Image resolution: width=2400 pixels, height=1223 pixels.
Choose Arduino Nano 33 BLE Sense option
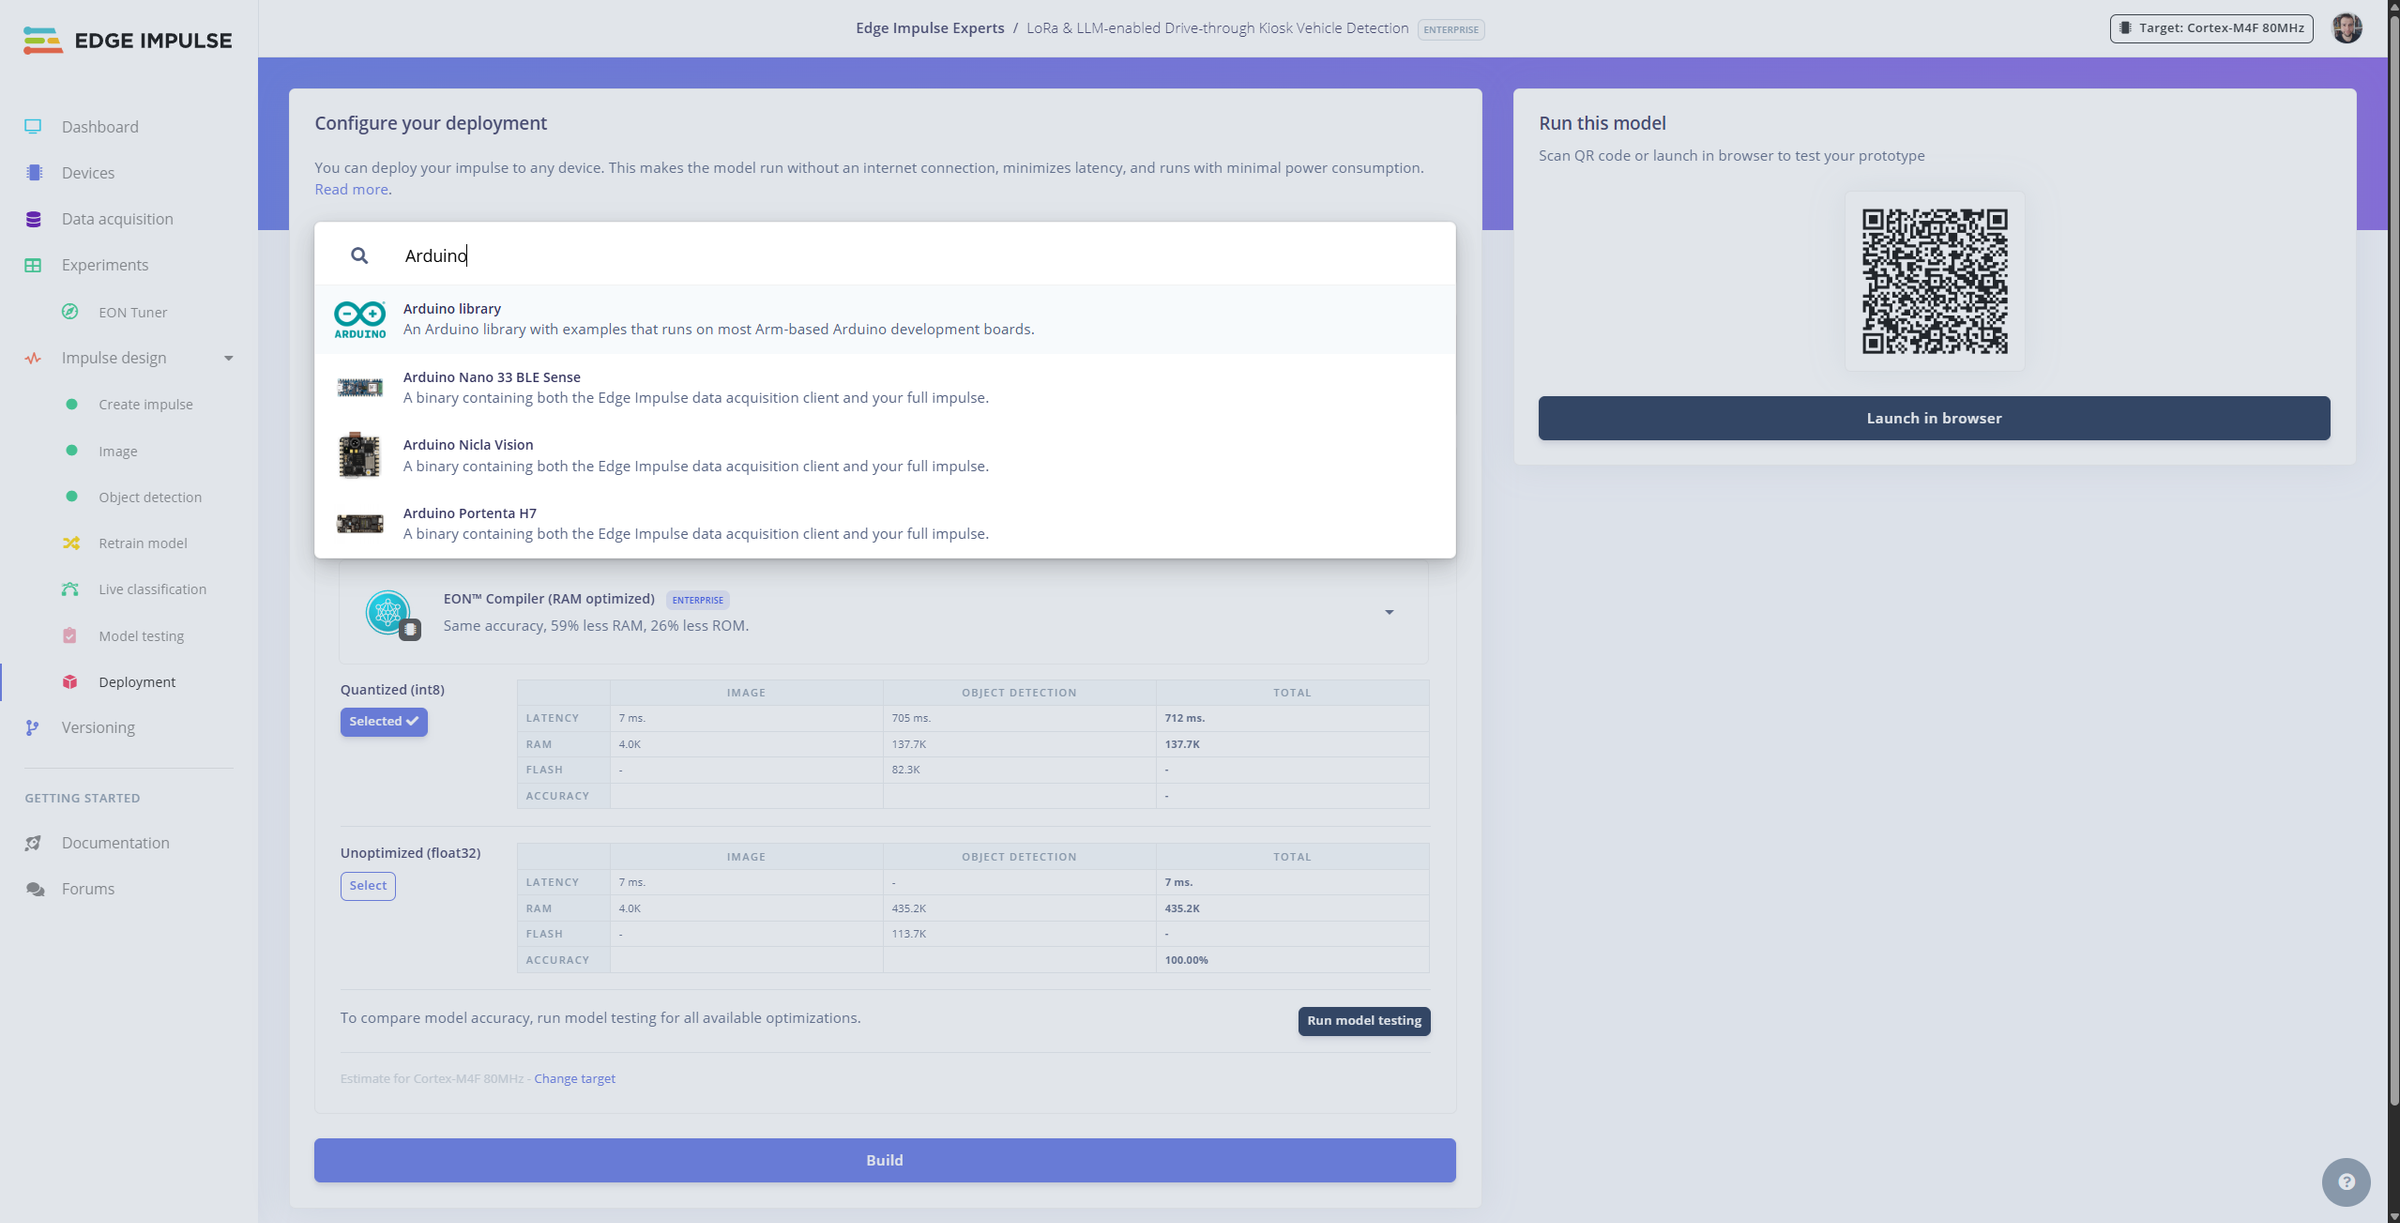pos(885,387)
